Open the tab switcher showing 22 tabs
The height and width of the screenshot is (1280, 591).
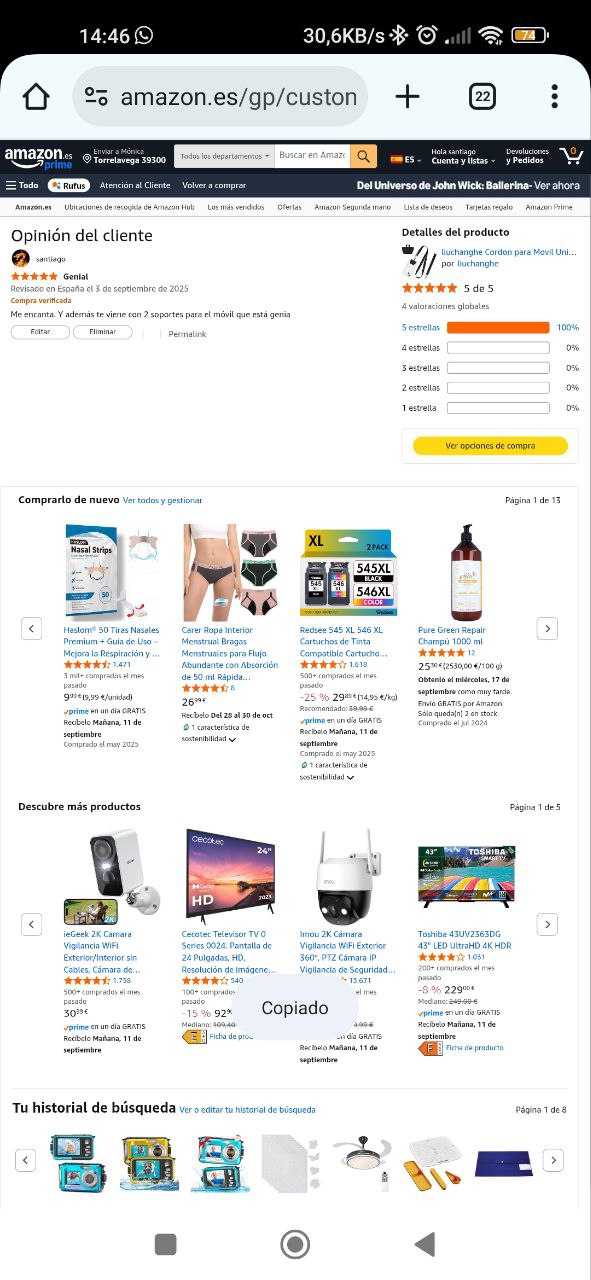click(482, 96)
